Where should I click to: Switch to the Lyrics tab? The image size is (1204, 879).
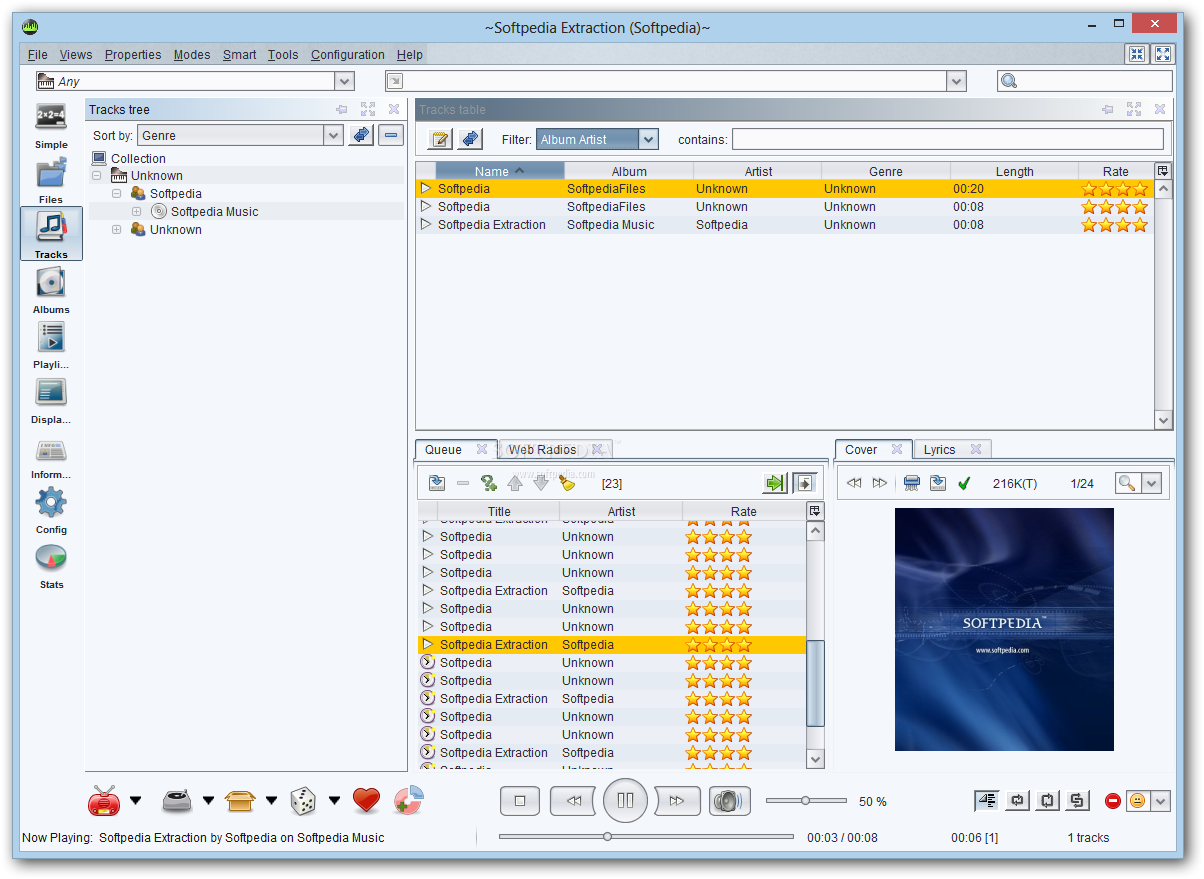pos(939,450)
